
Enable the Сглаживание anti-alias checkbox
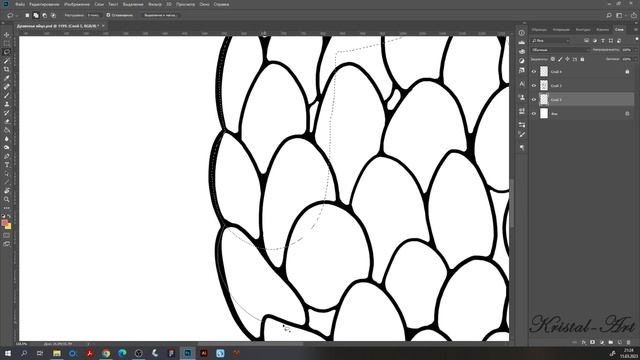(108, 15)
